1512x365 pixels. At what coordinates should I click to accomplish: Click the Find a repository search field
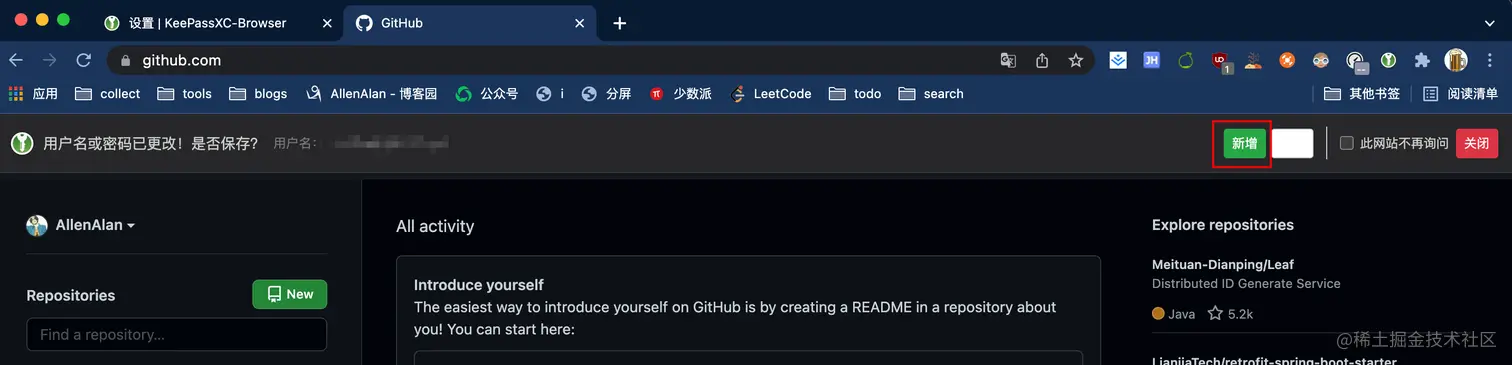coord(177,334)
